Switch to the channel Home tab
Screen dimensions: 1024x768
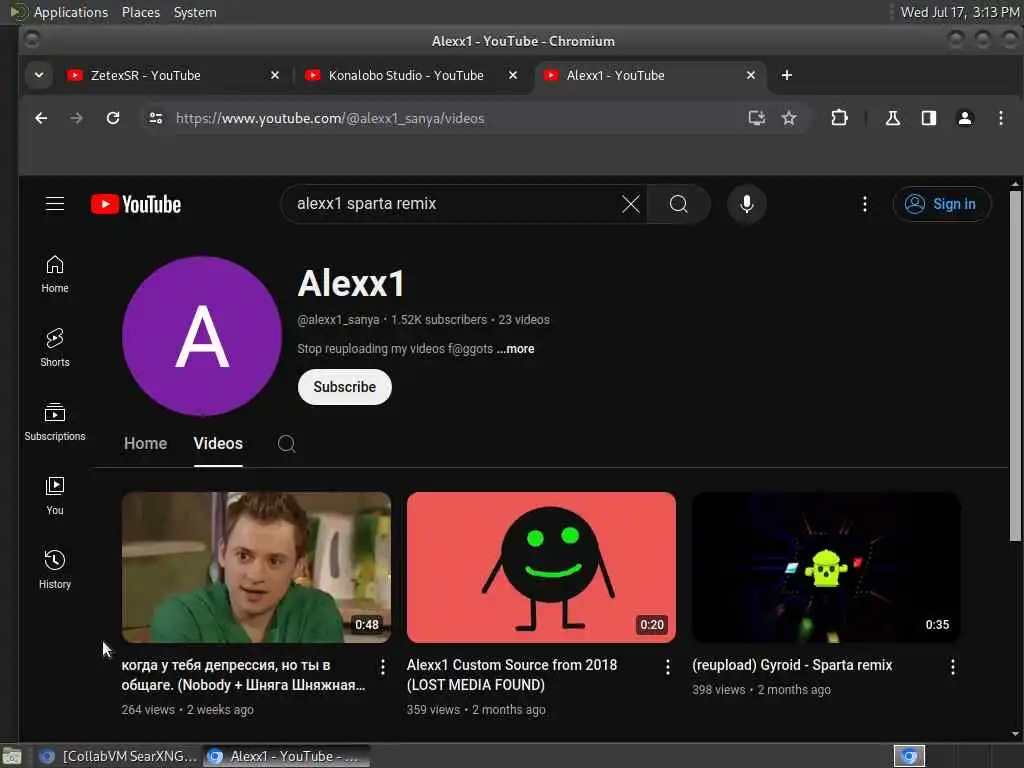146,443
